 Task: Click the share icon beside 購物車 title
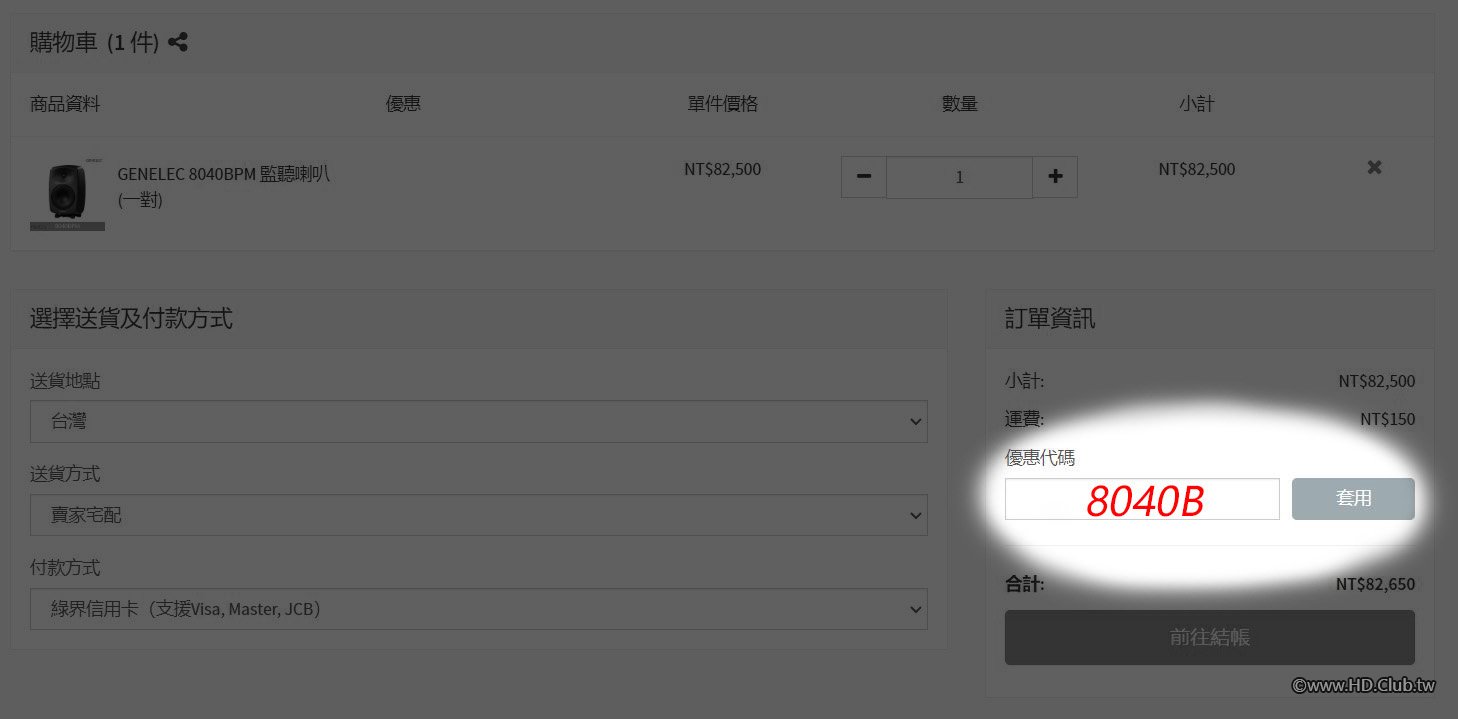178,43
